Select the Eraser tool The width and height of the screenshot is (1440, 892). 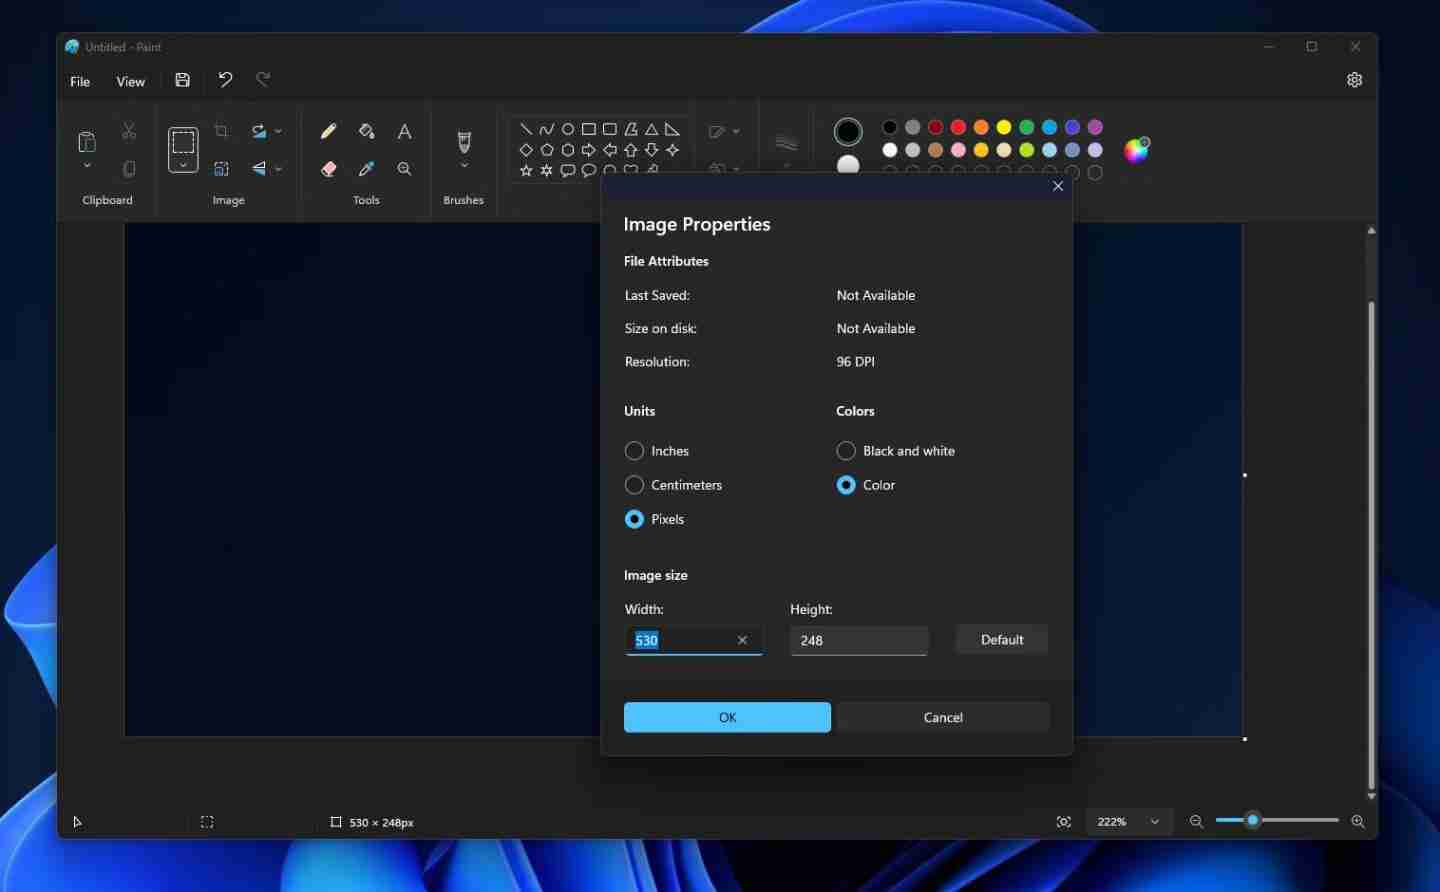point(329,168)
